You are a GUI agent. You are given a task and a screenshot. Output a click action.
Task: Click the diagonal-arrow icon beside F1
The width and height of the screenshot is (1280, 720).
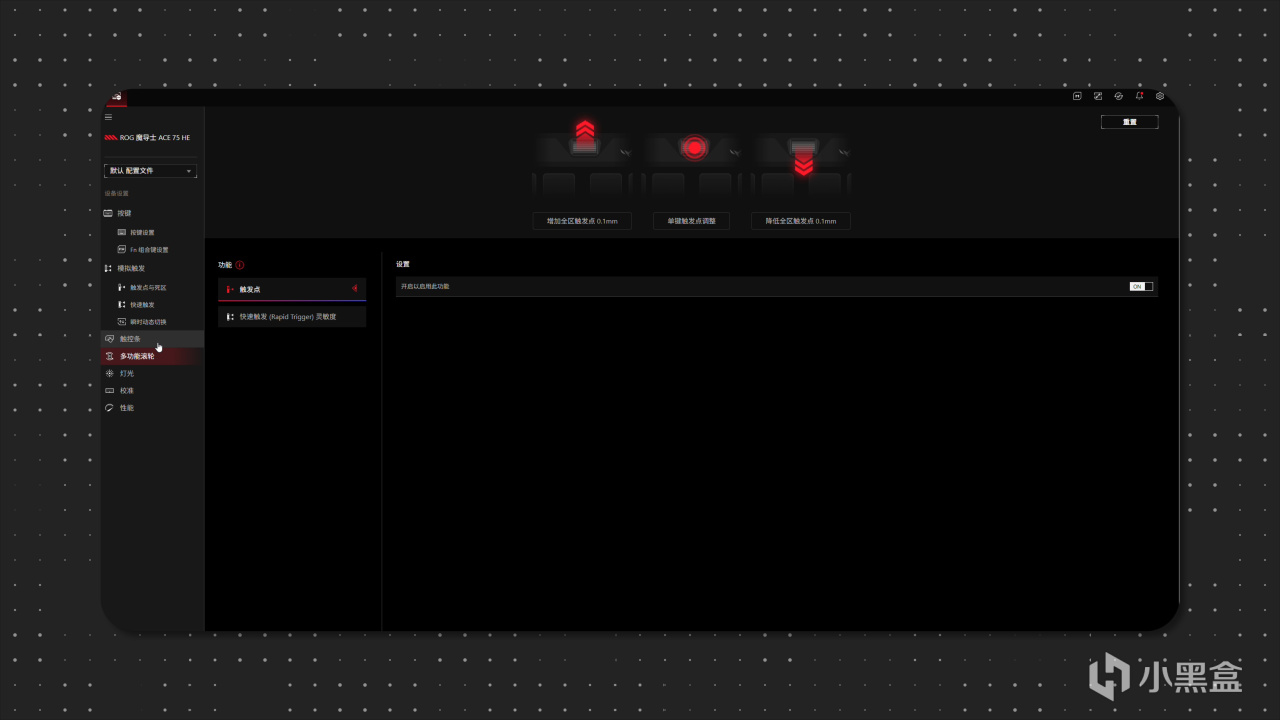pyautogui.click(x=1098, y=96)
